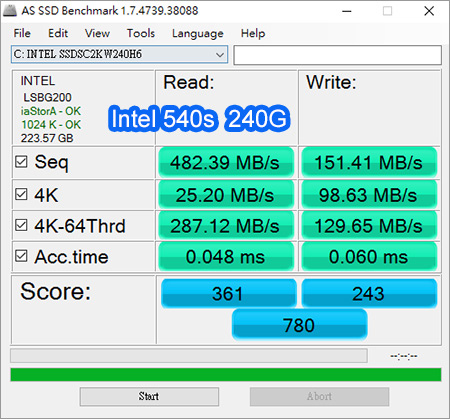
Task: Uncheck the 4K-64Thrd test checkbox
Action: (x=21, y=225)
